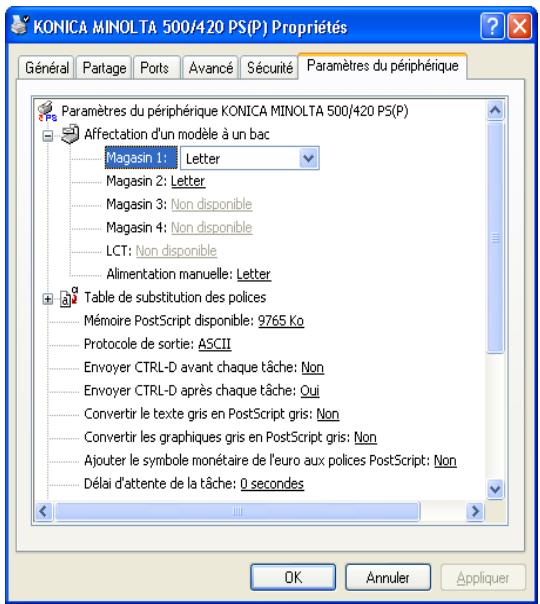Click the Annuler button
540x604 pixels.
388,577
